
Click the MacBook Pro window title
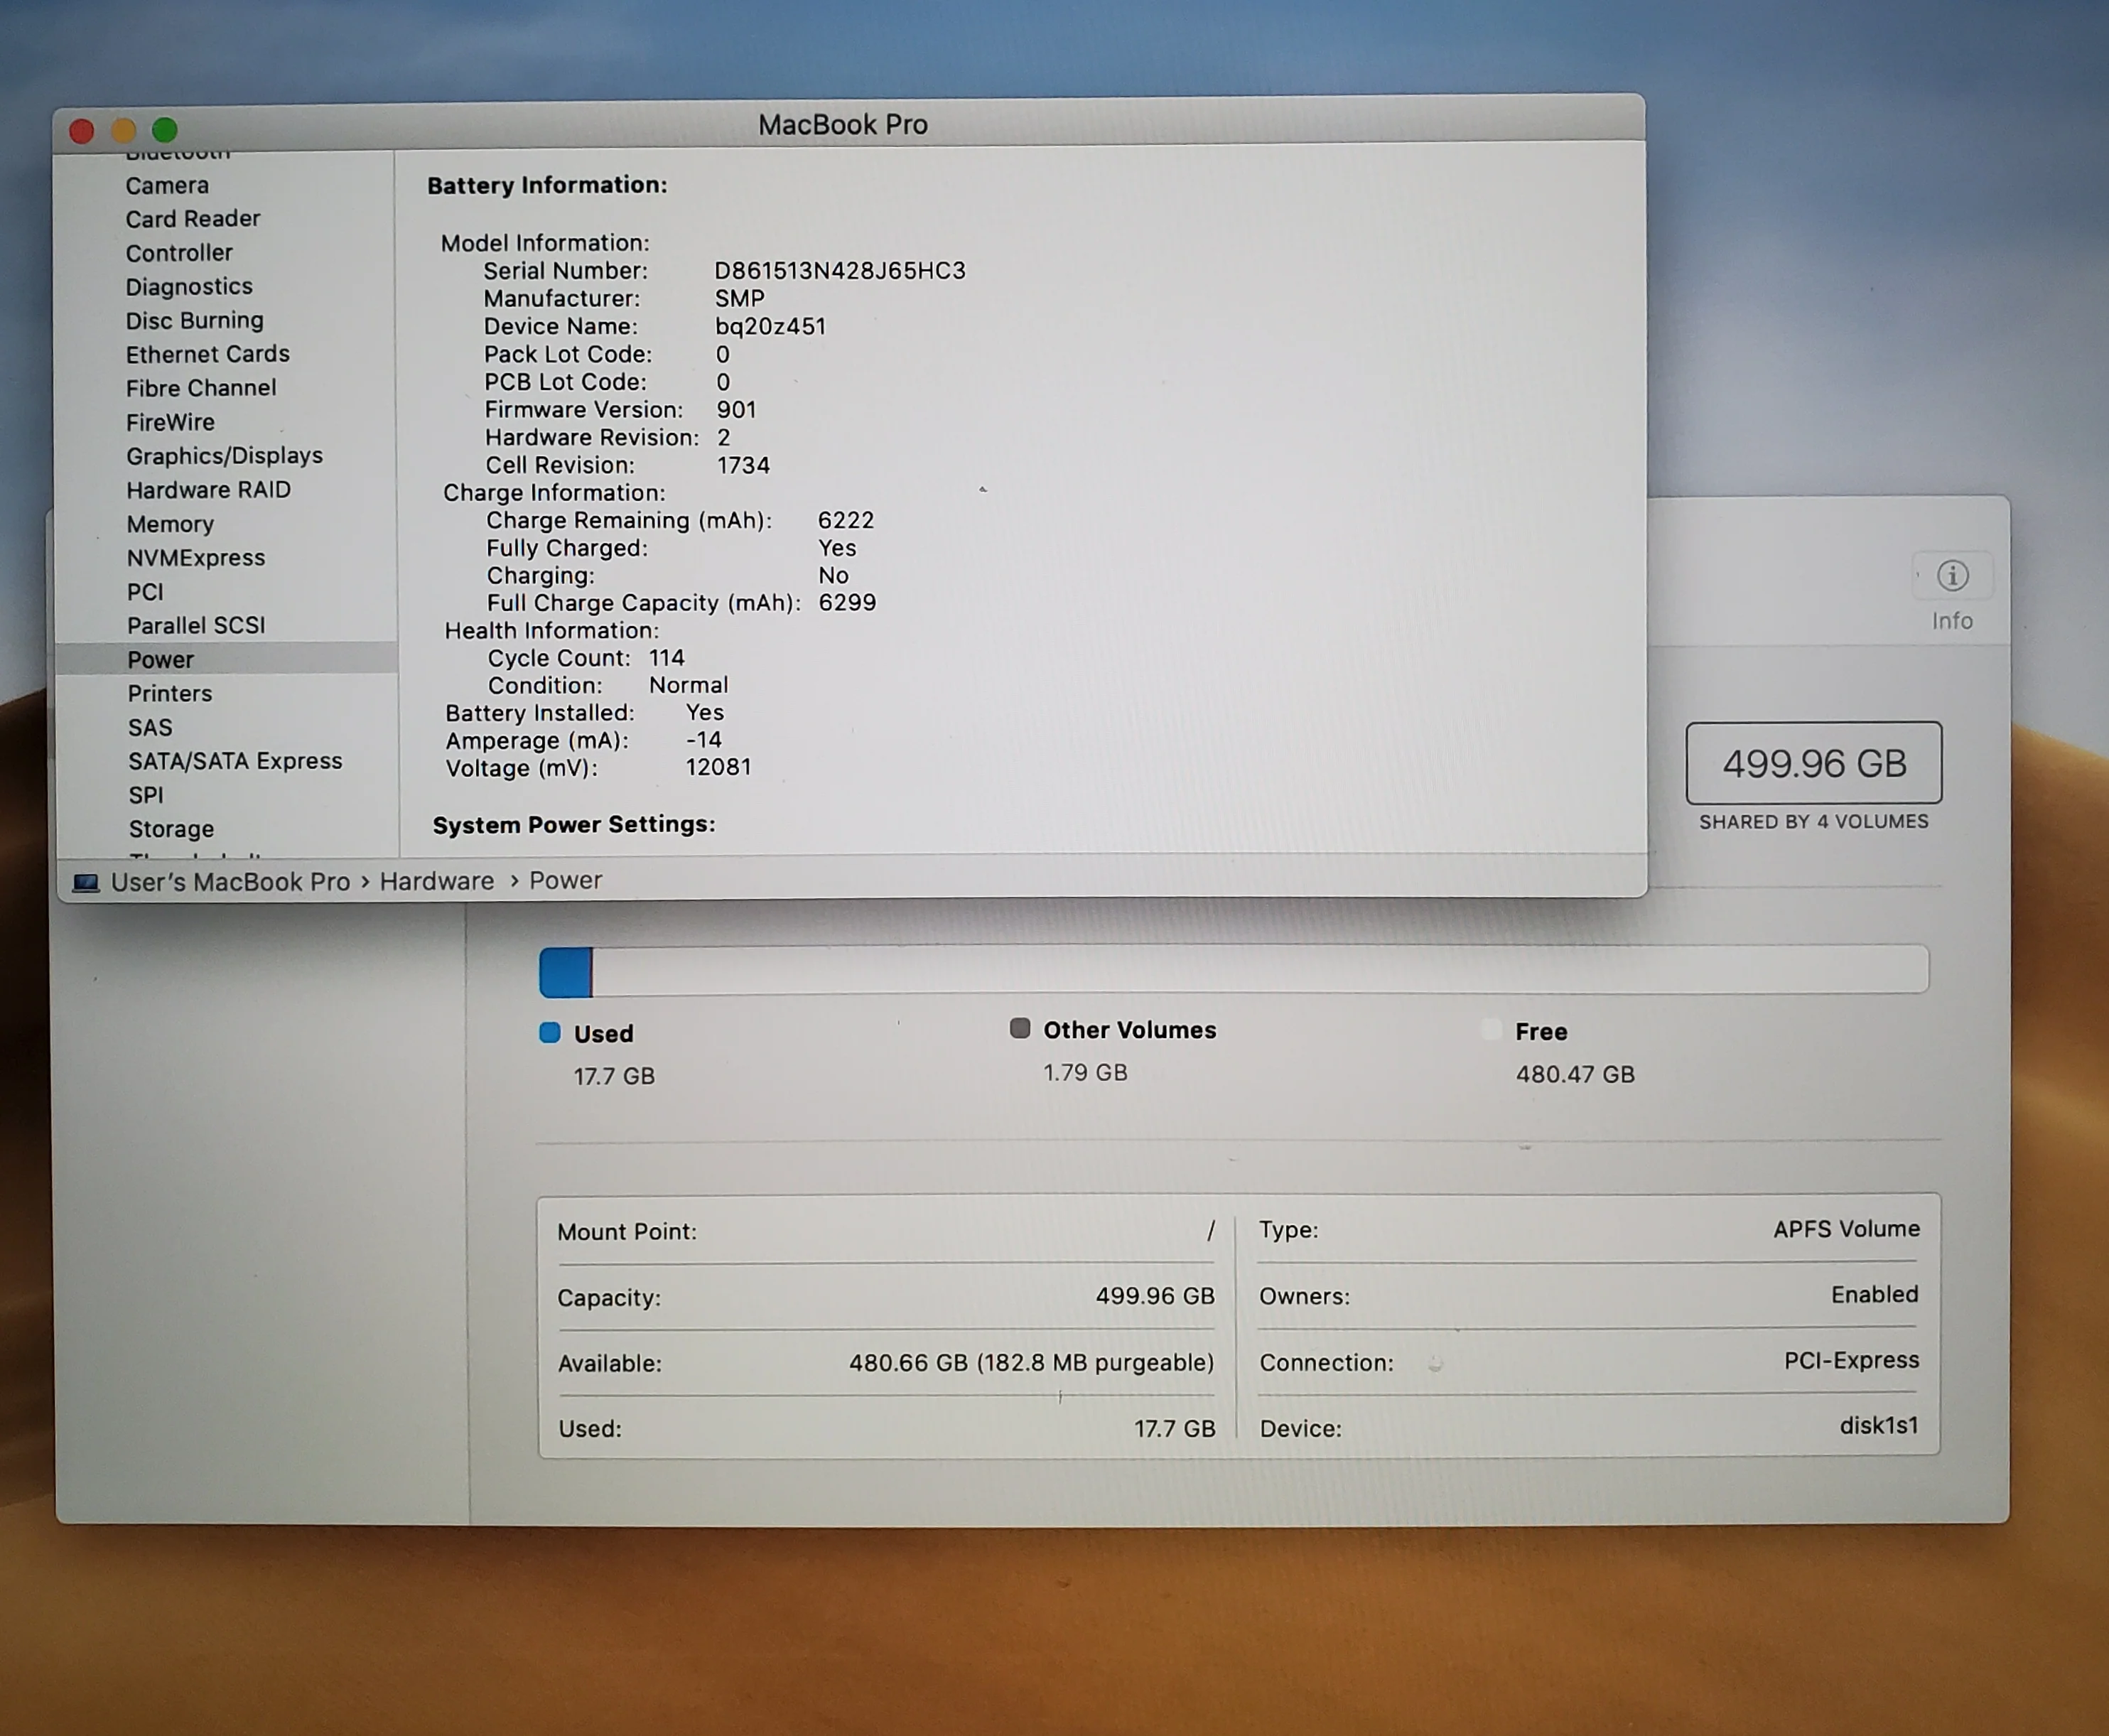(x=843, y=125)
